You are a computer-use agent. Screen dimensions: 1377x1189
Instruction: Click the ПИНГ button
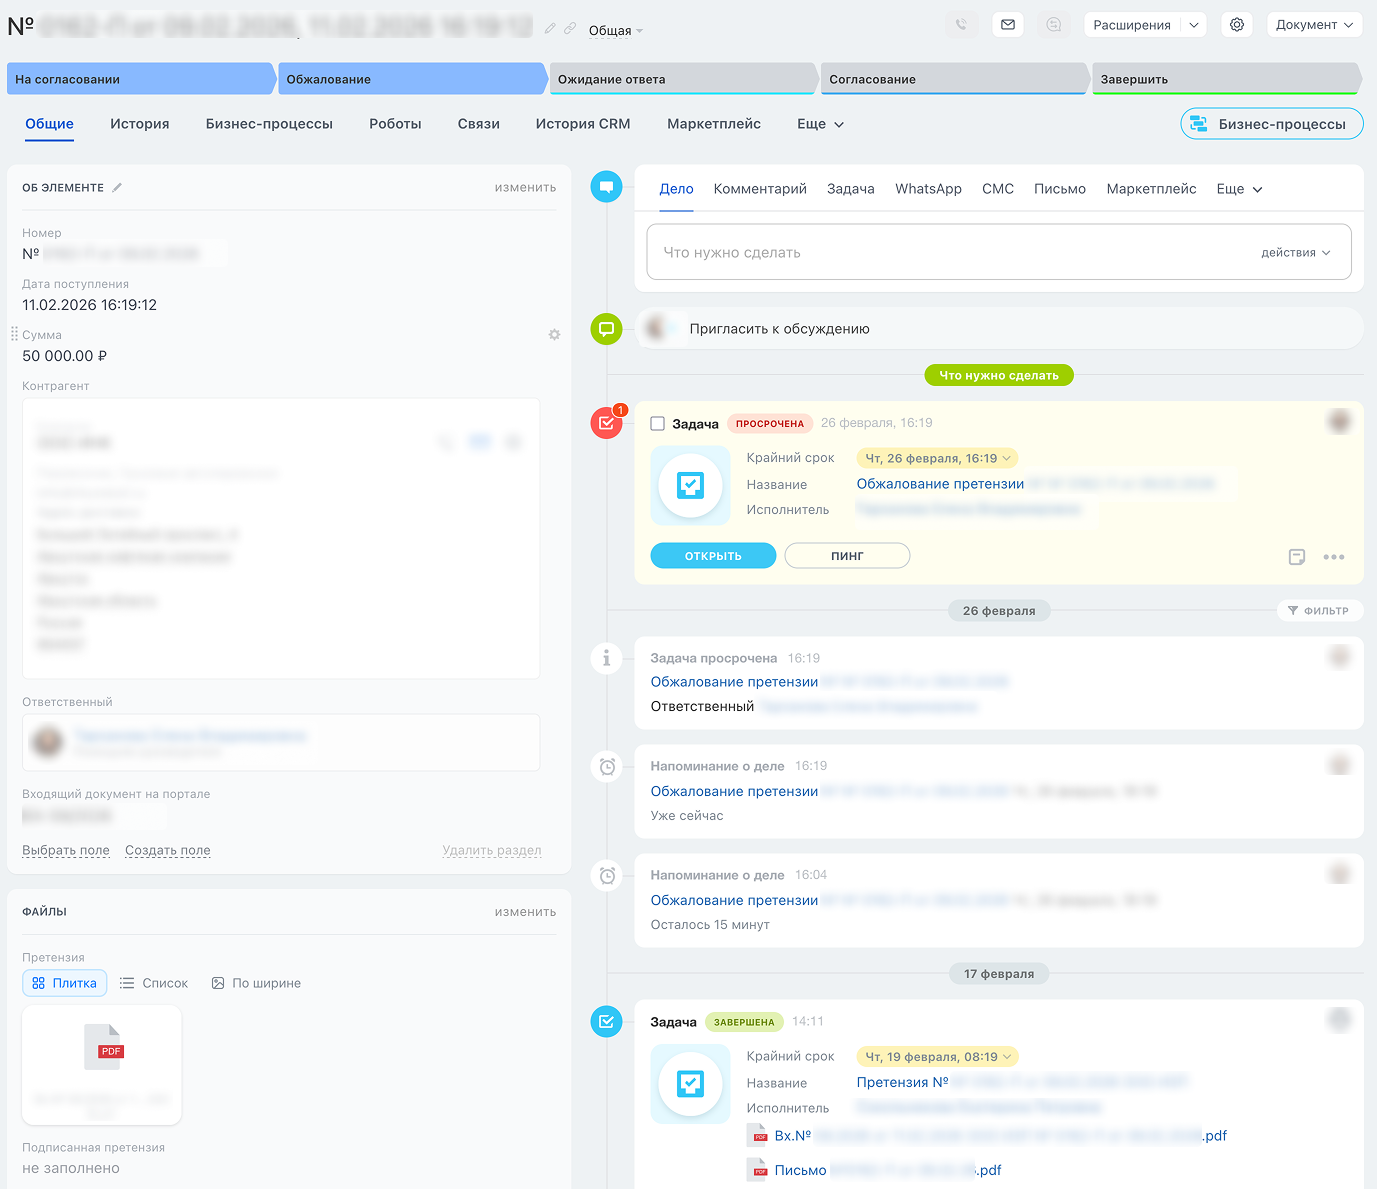(847, 556)
